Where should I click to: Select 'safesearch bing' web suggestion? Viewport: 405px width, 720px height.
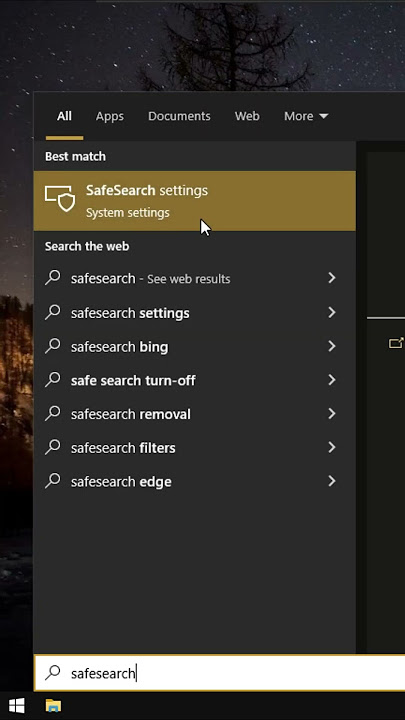[194, 347]
